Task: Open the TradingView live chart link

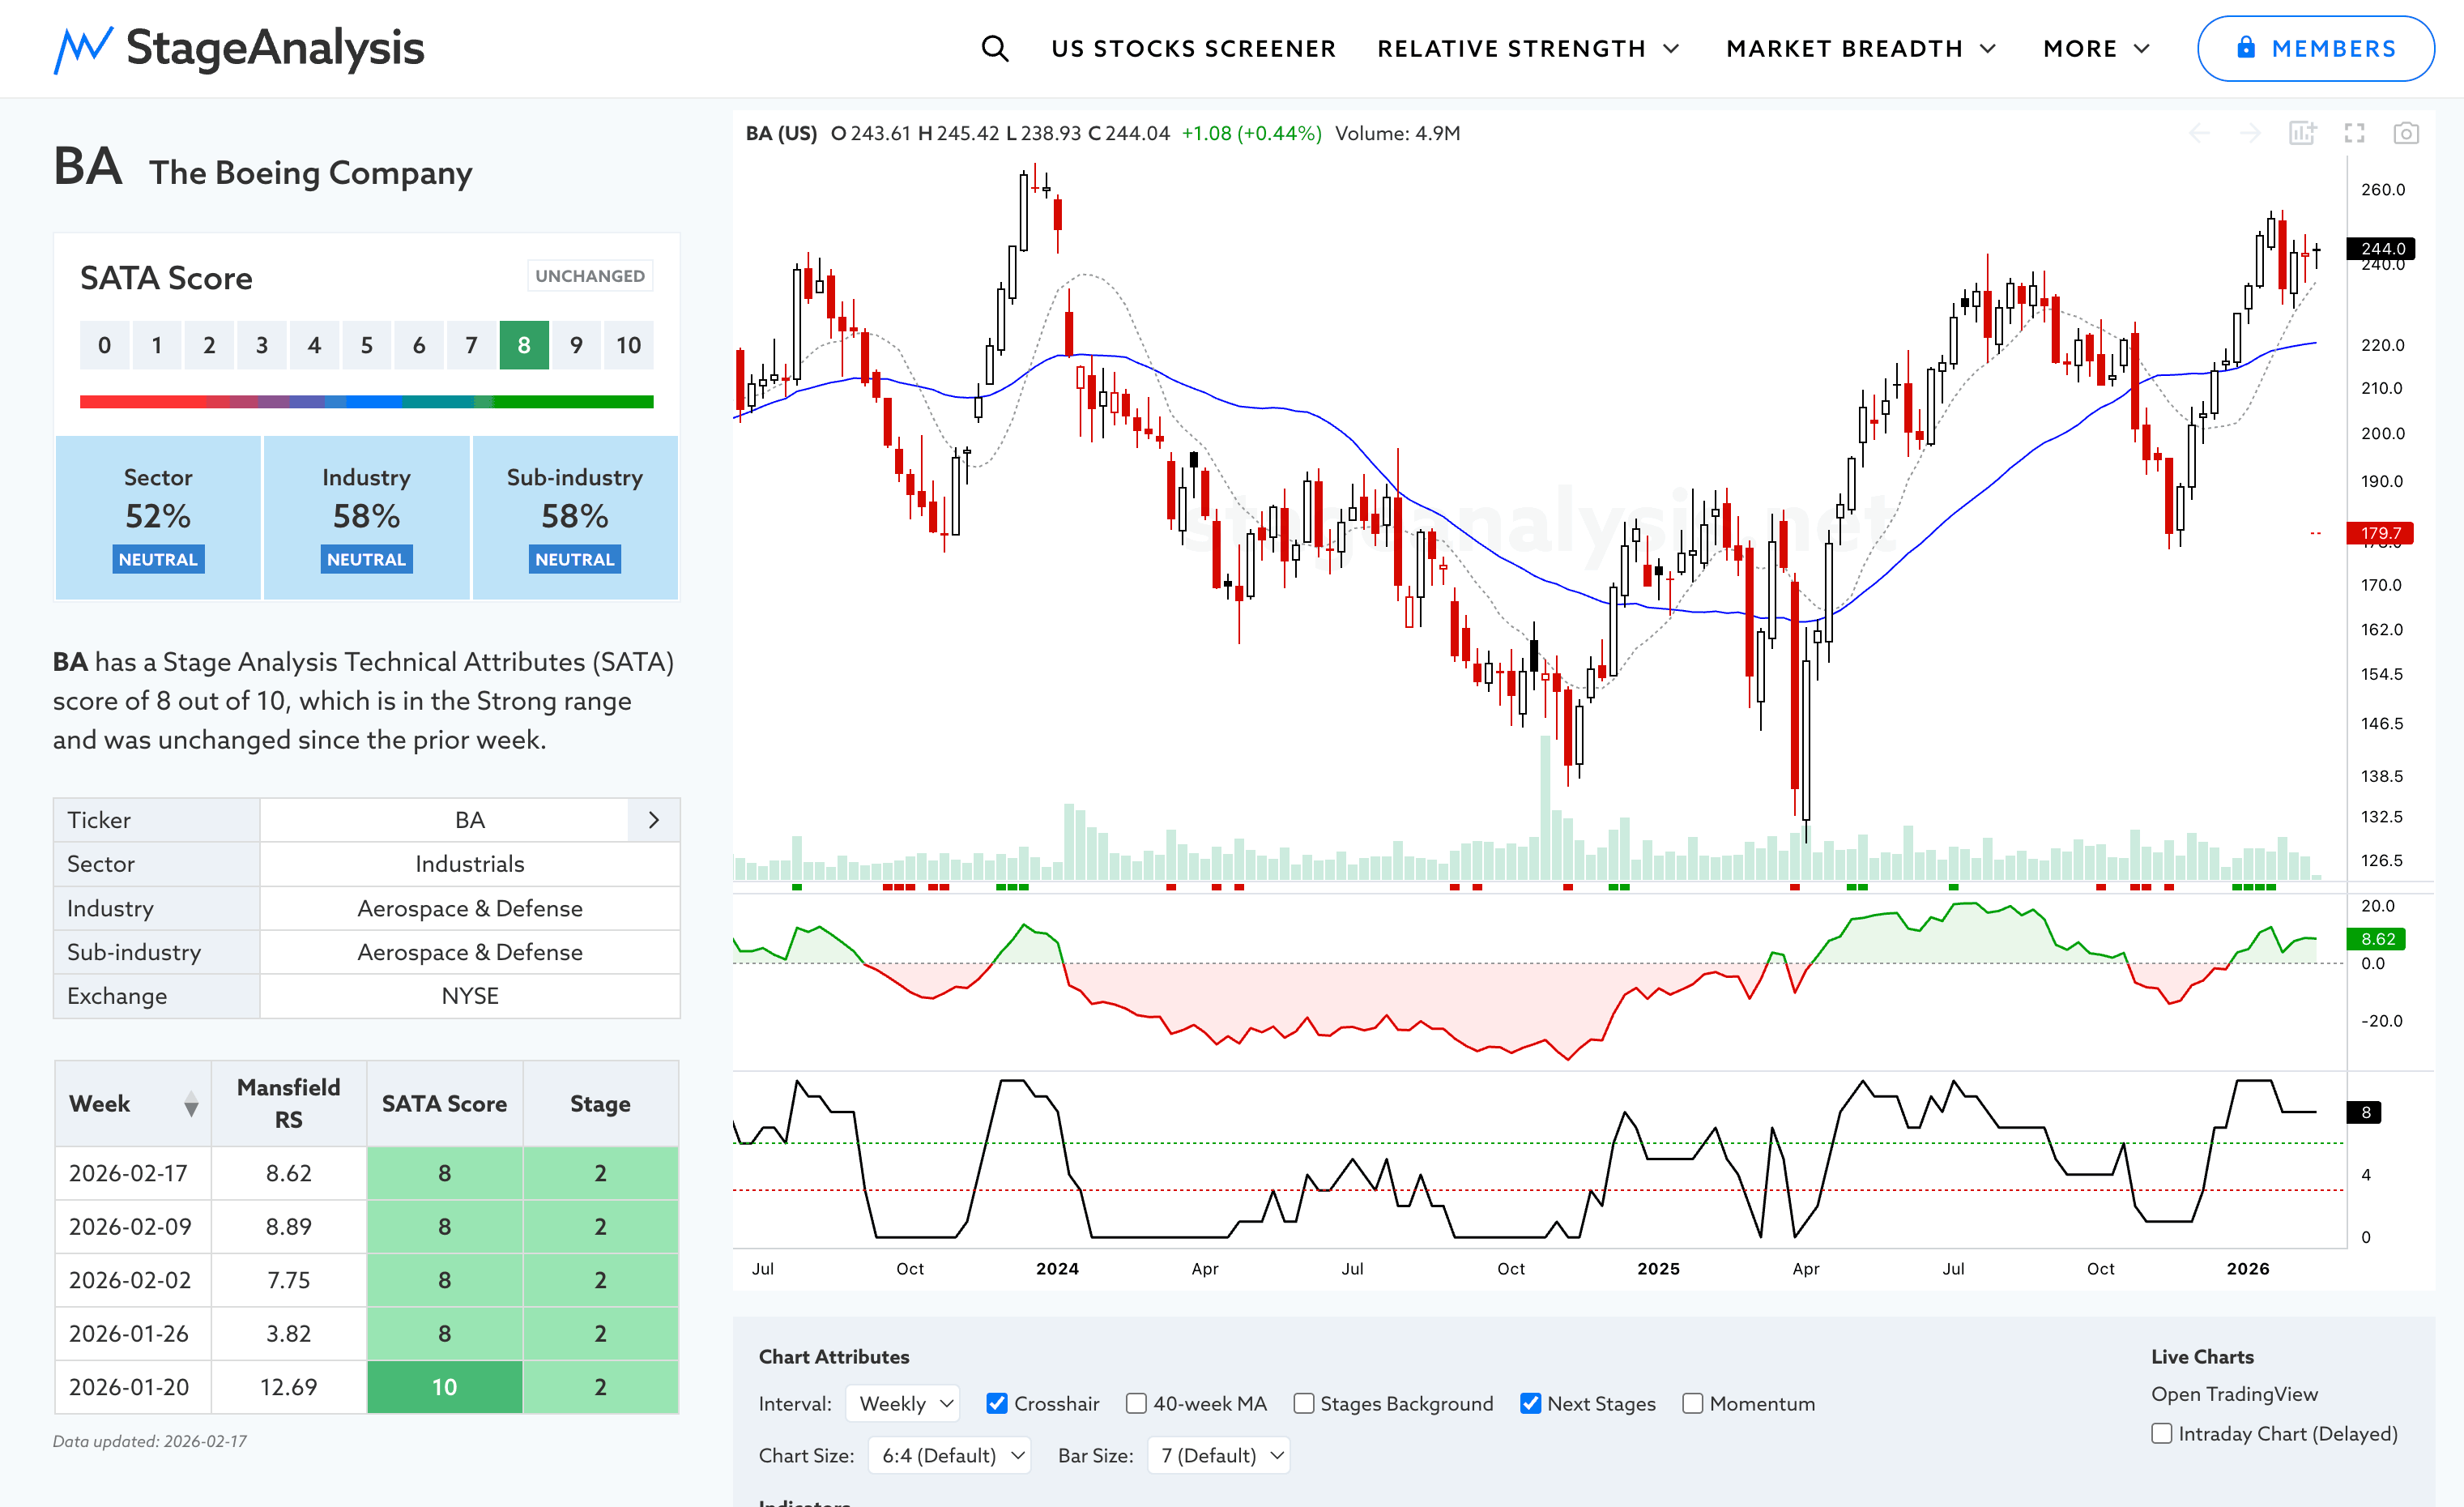Action: coord(2234,1393)
